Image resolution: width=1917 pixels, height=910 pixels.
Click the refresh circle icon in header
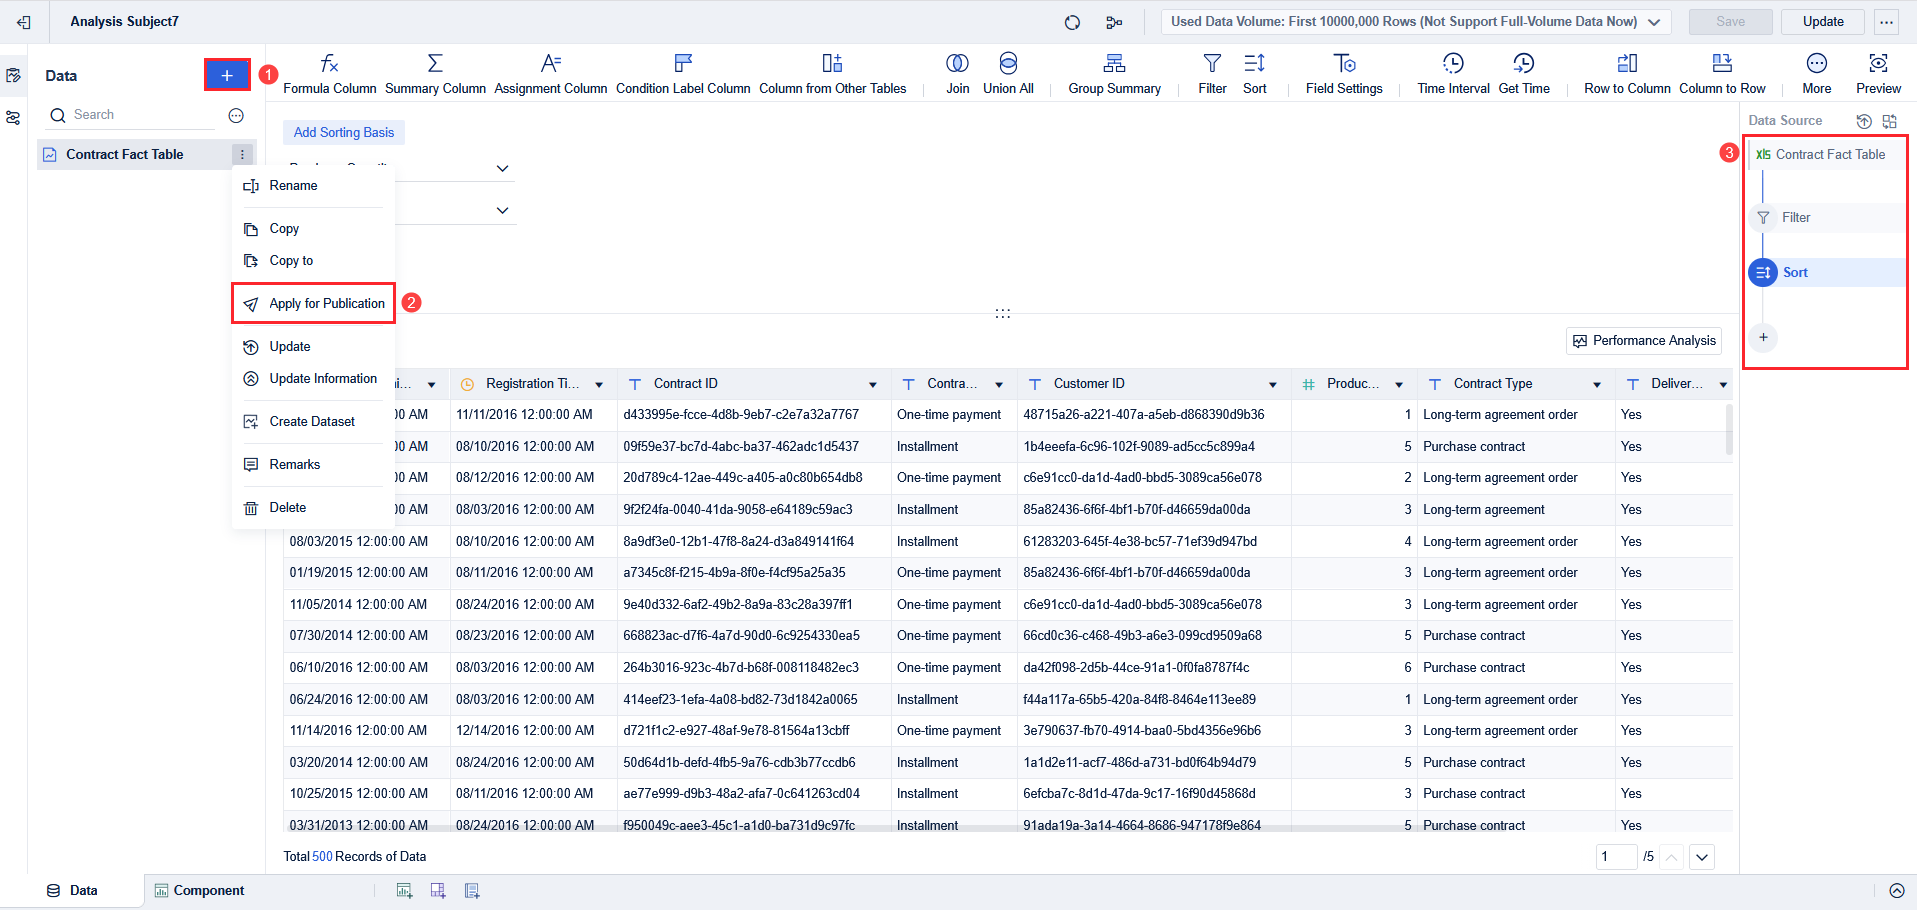(1072, 22)
